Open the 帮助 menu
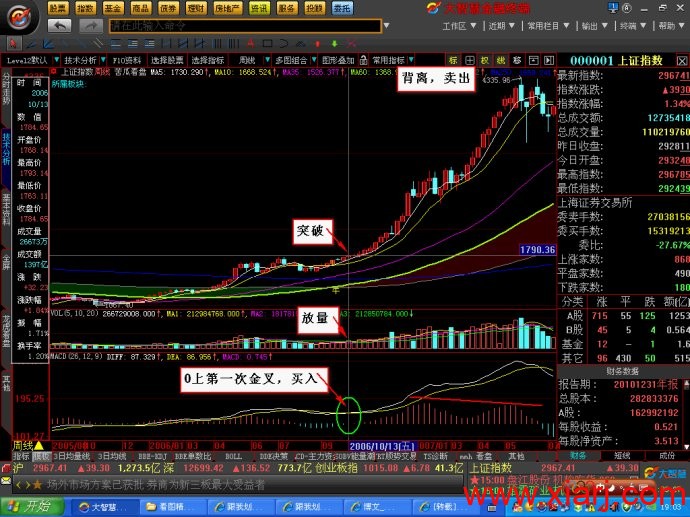The image size is (690, 517). click(671, 26)
